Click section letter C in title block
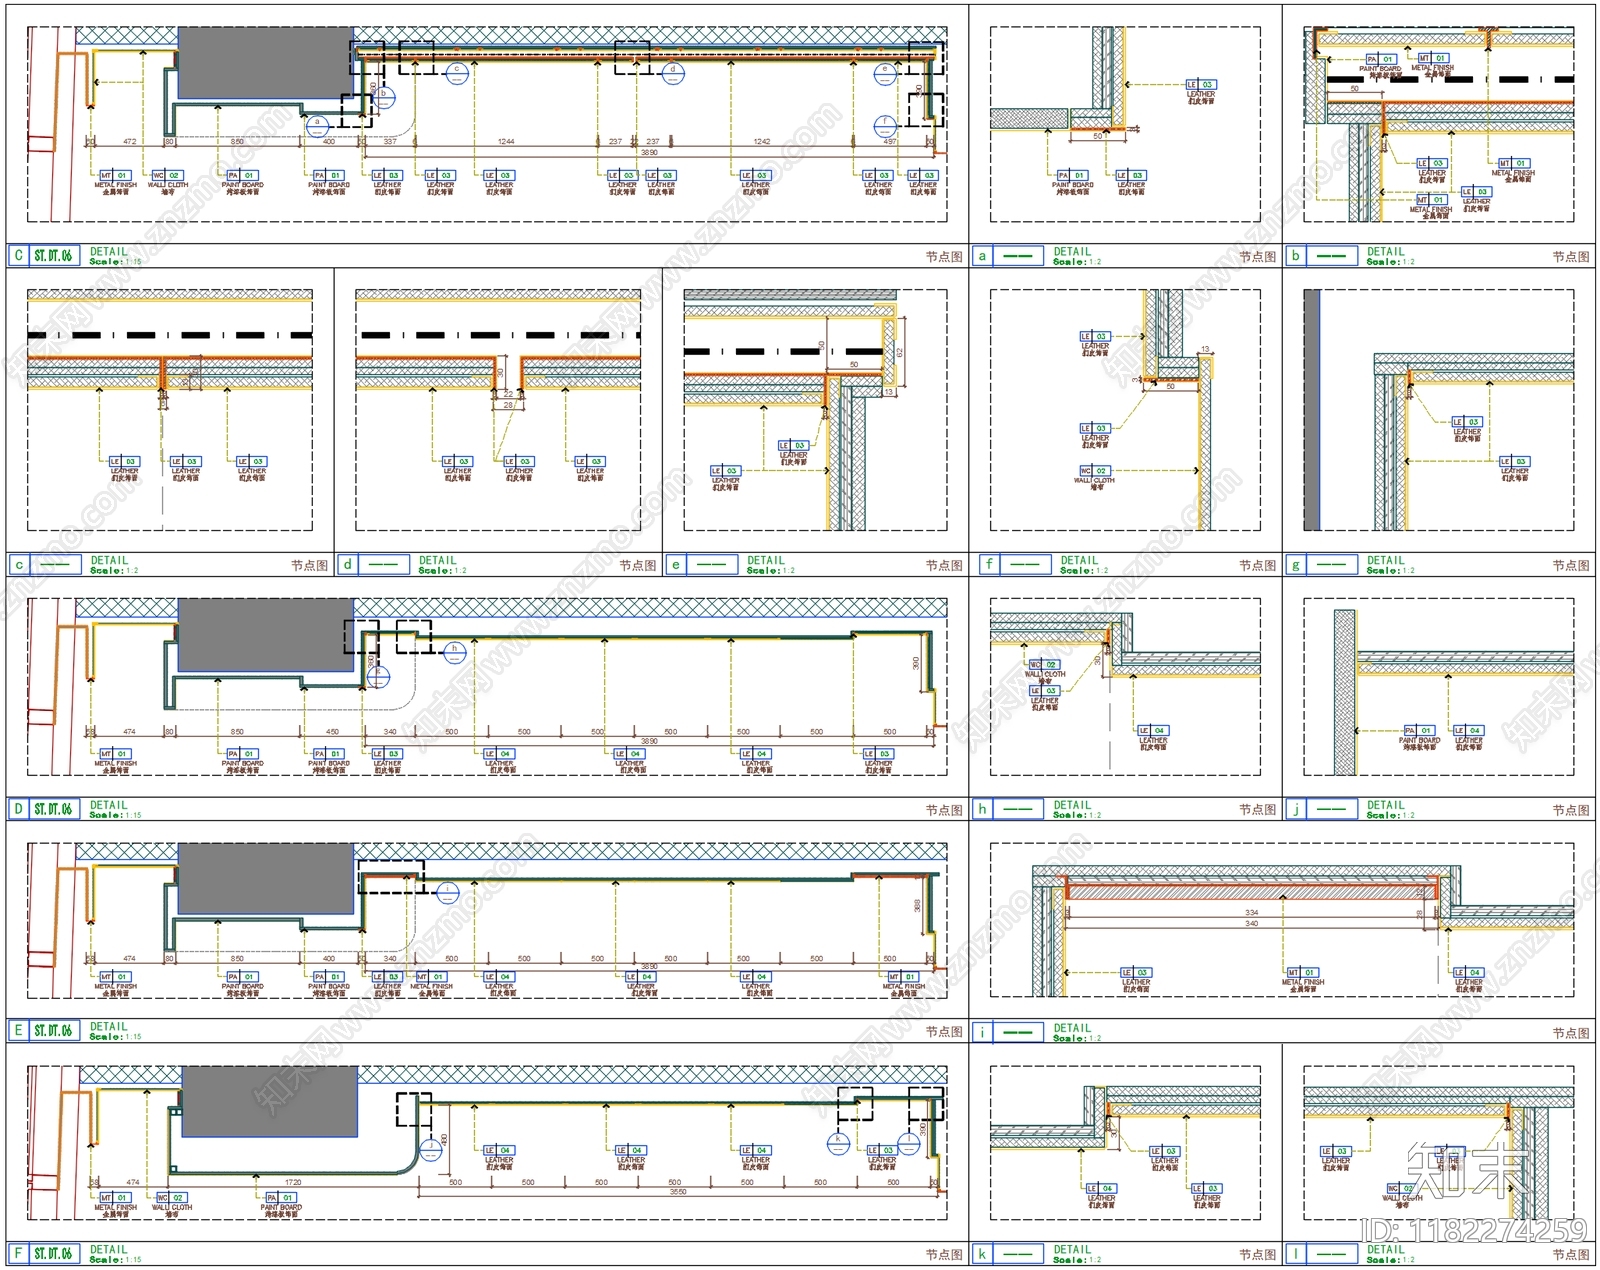This screenshot has height=1270, width=1600. tap(18, 255)
